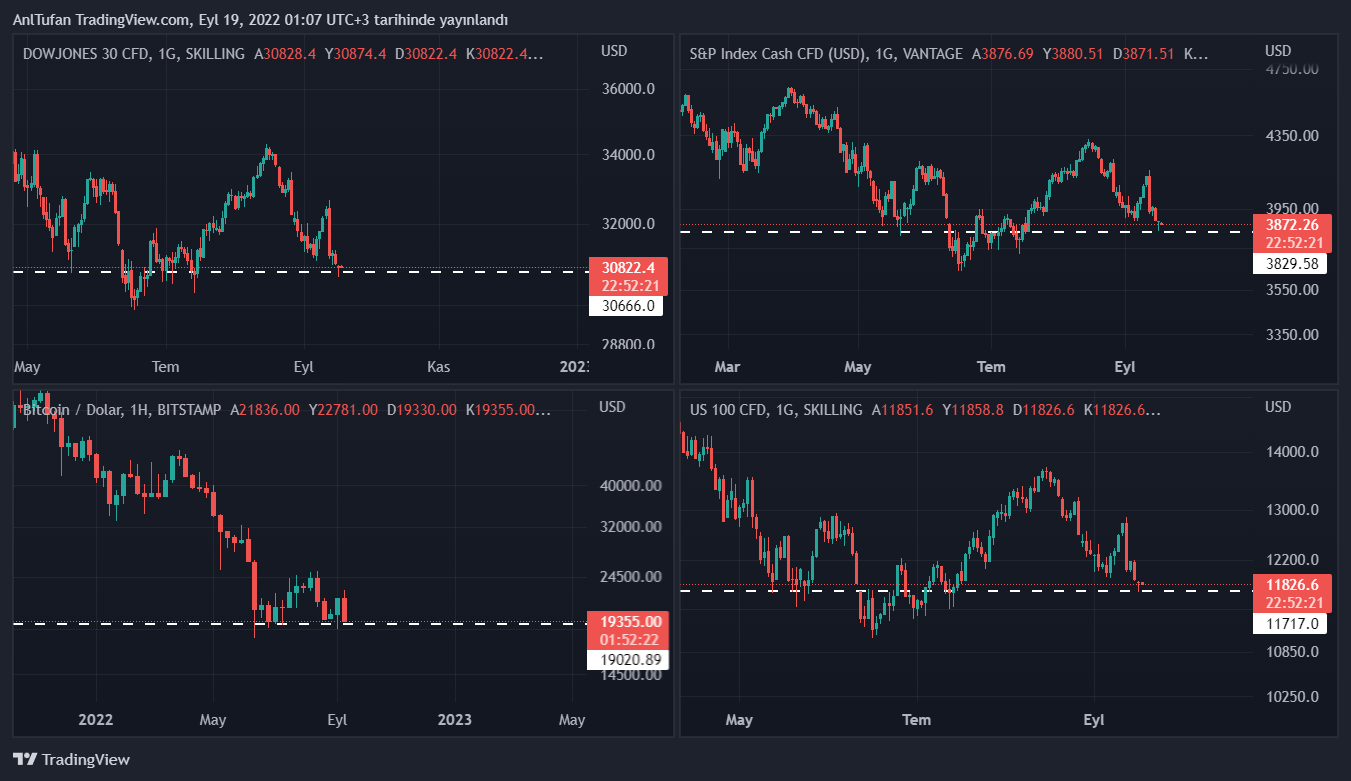This screenshot has height=781, width=1351.
Task: Select the Bitcoin / Dolar chart title
Action: (121, 409)
